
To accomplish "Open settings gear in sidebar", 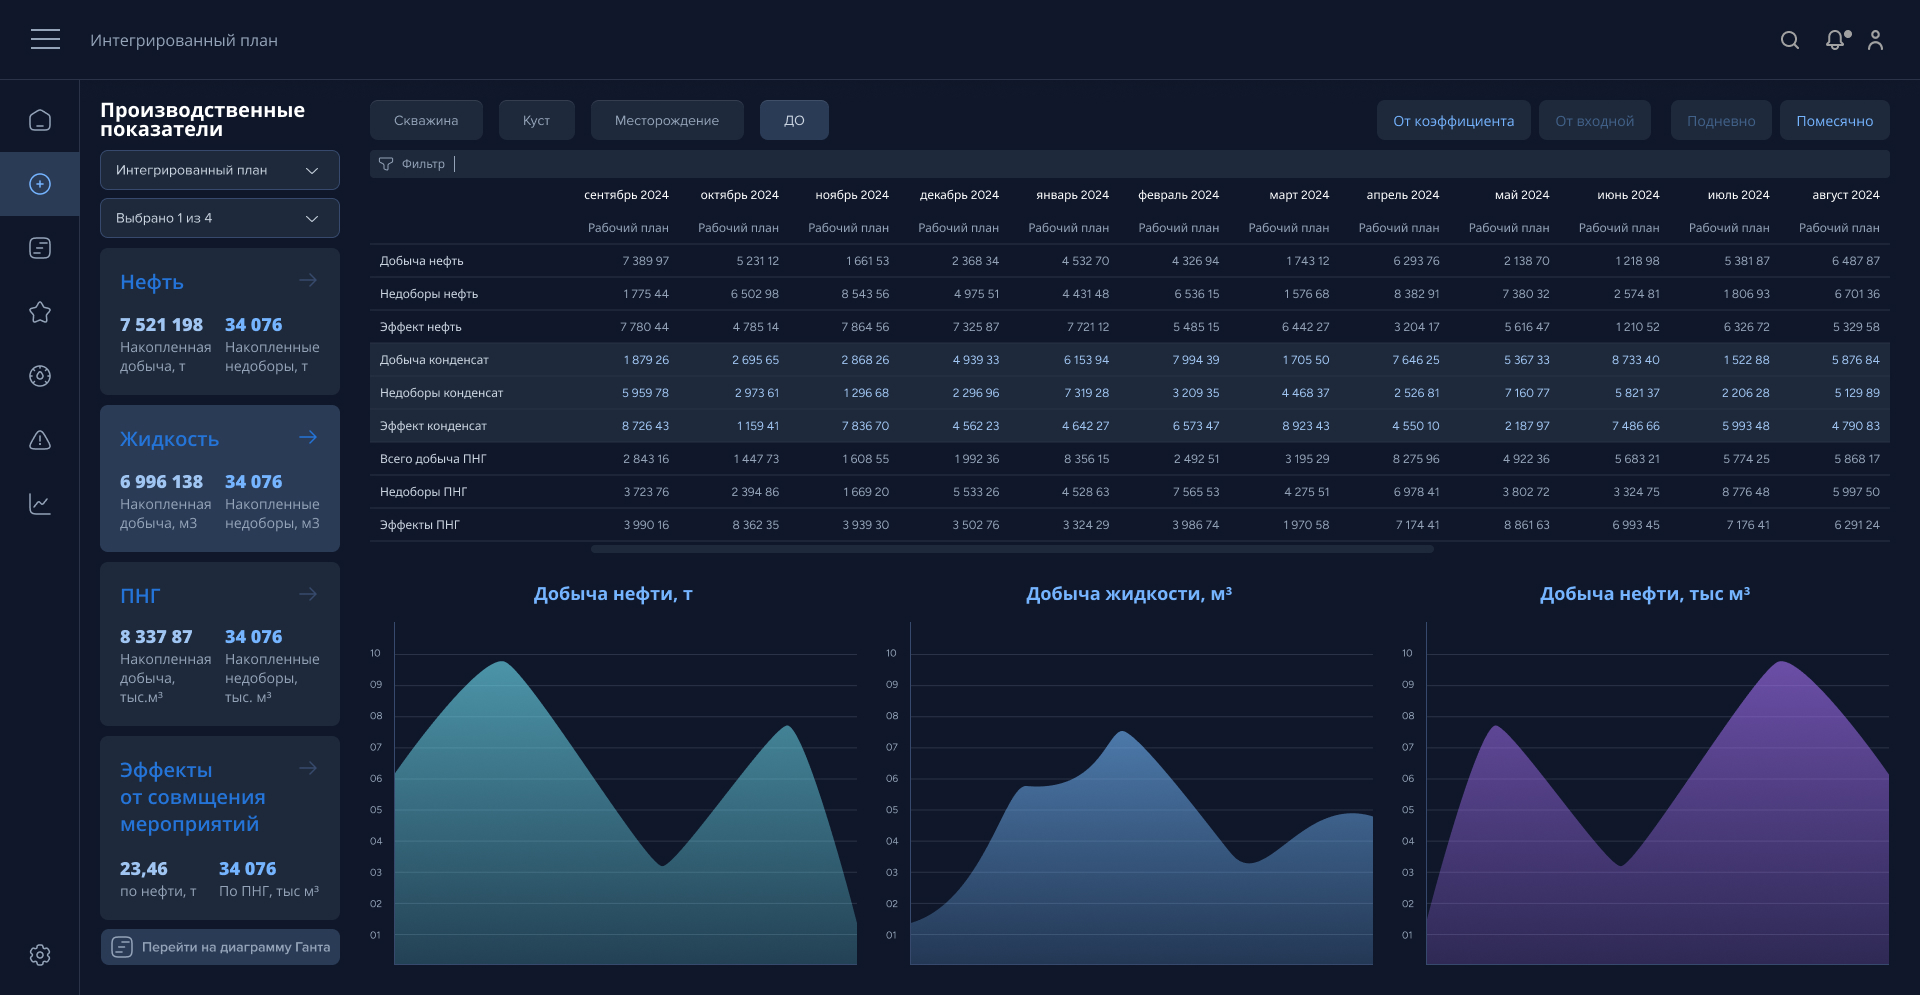I will 40,955.
